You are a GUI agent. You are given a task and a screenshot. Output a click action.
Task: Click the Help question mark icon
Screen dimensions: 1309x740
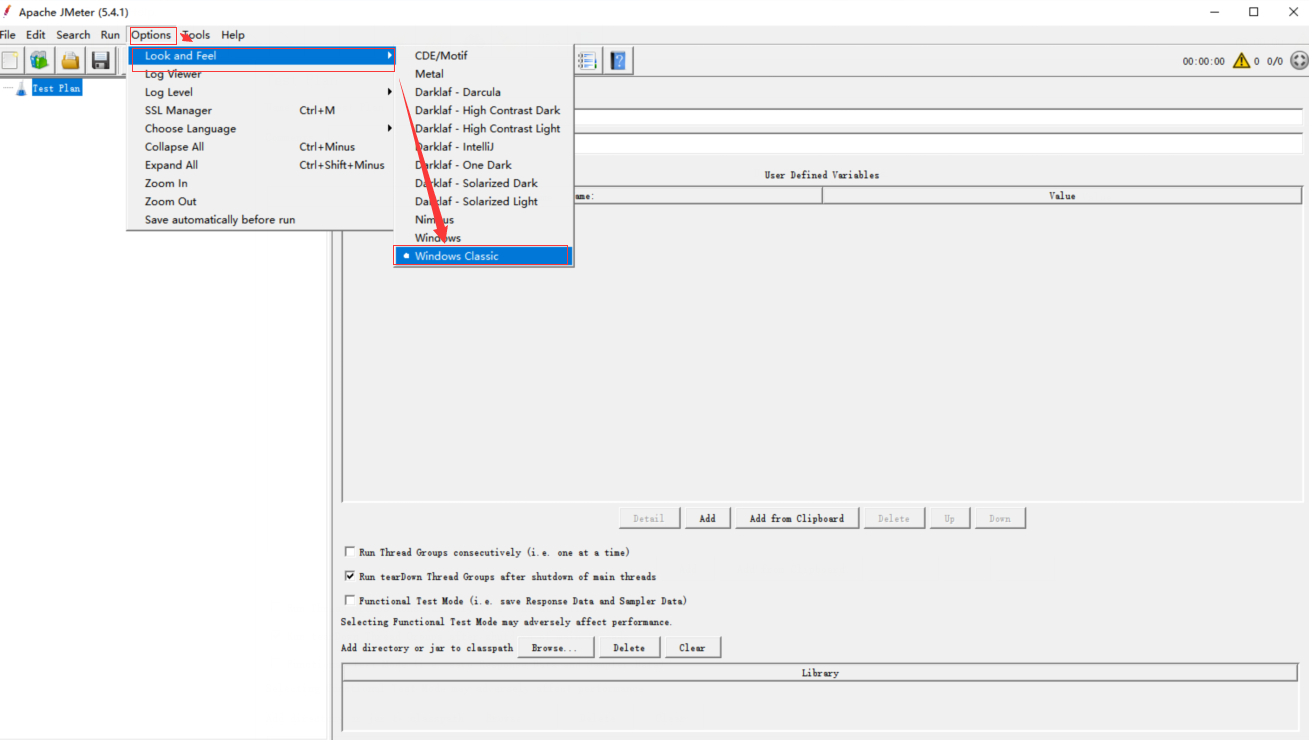pos(618,61)
